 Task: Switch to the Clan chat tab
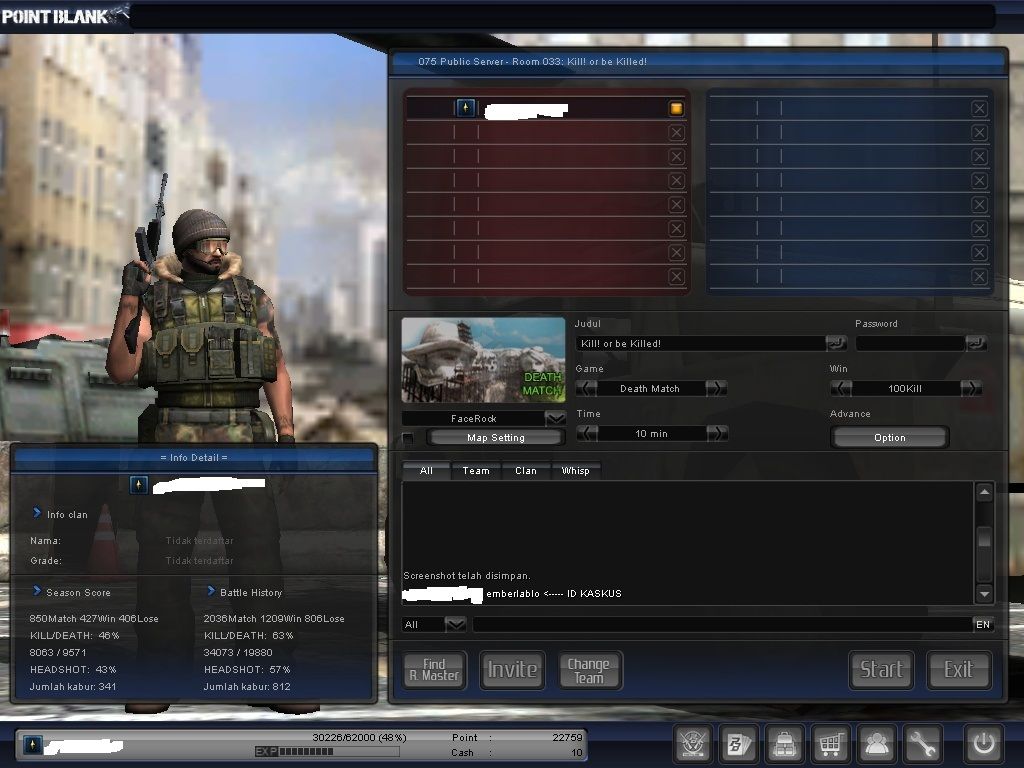pos(526,471)
